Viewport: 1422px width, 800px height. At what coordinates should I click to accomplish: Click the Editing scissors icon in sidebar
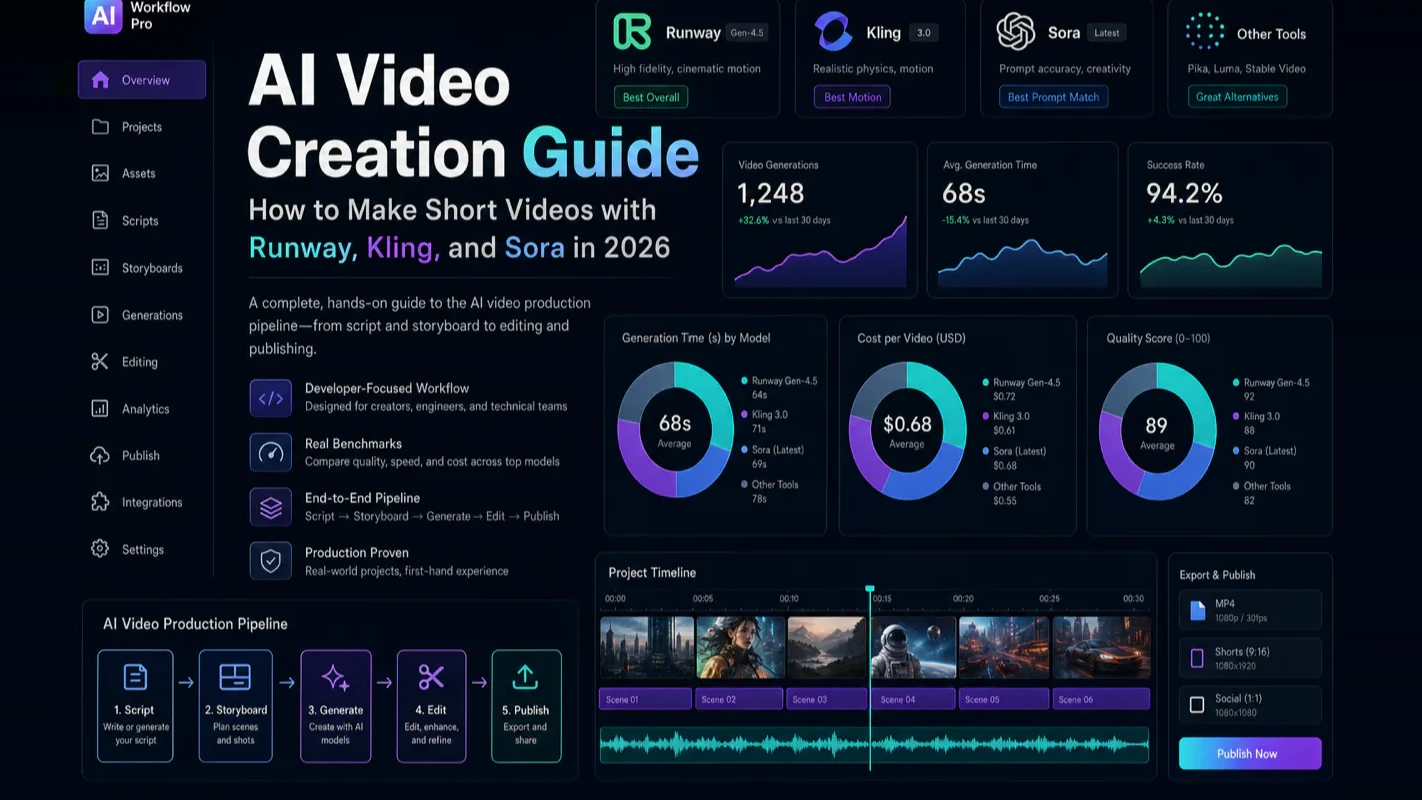coord(100,362)
